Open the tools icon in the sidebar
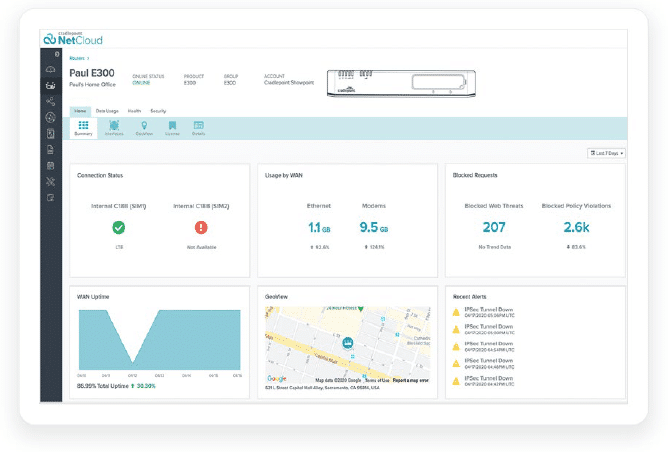Screen dimensions: 668x452 pyautogui.click(x=50, y=181)
